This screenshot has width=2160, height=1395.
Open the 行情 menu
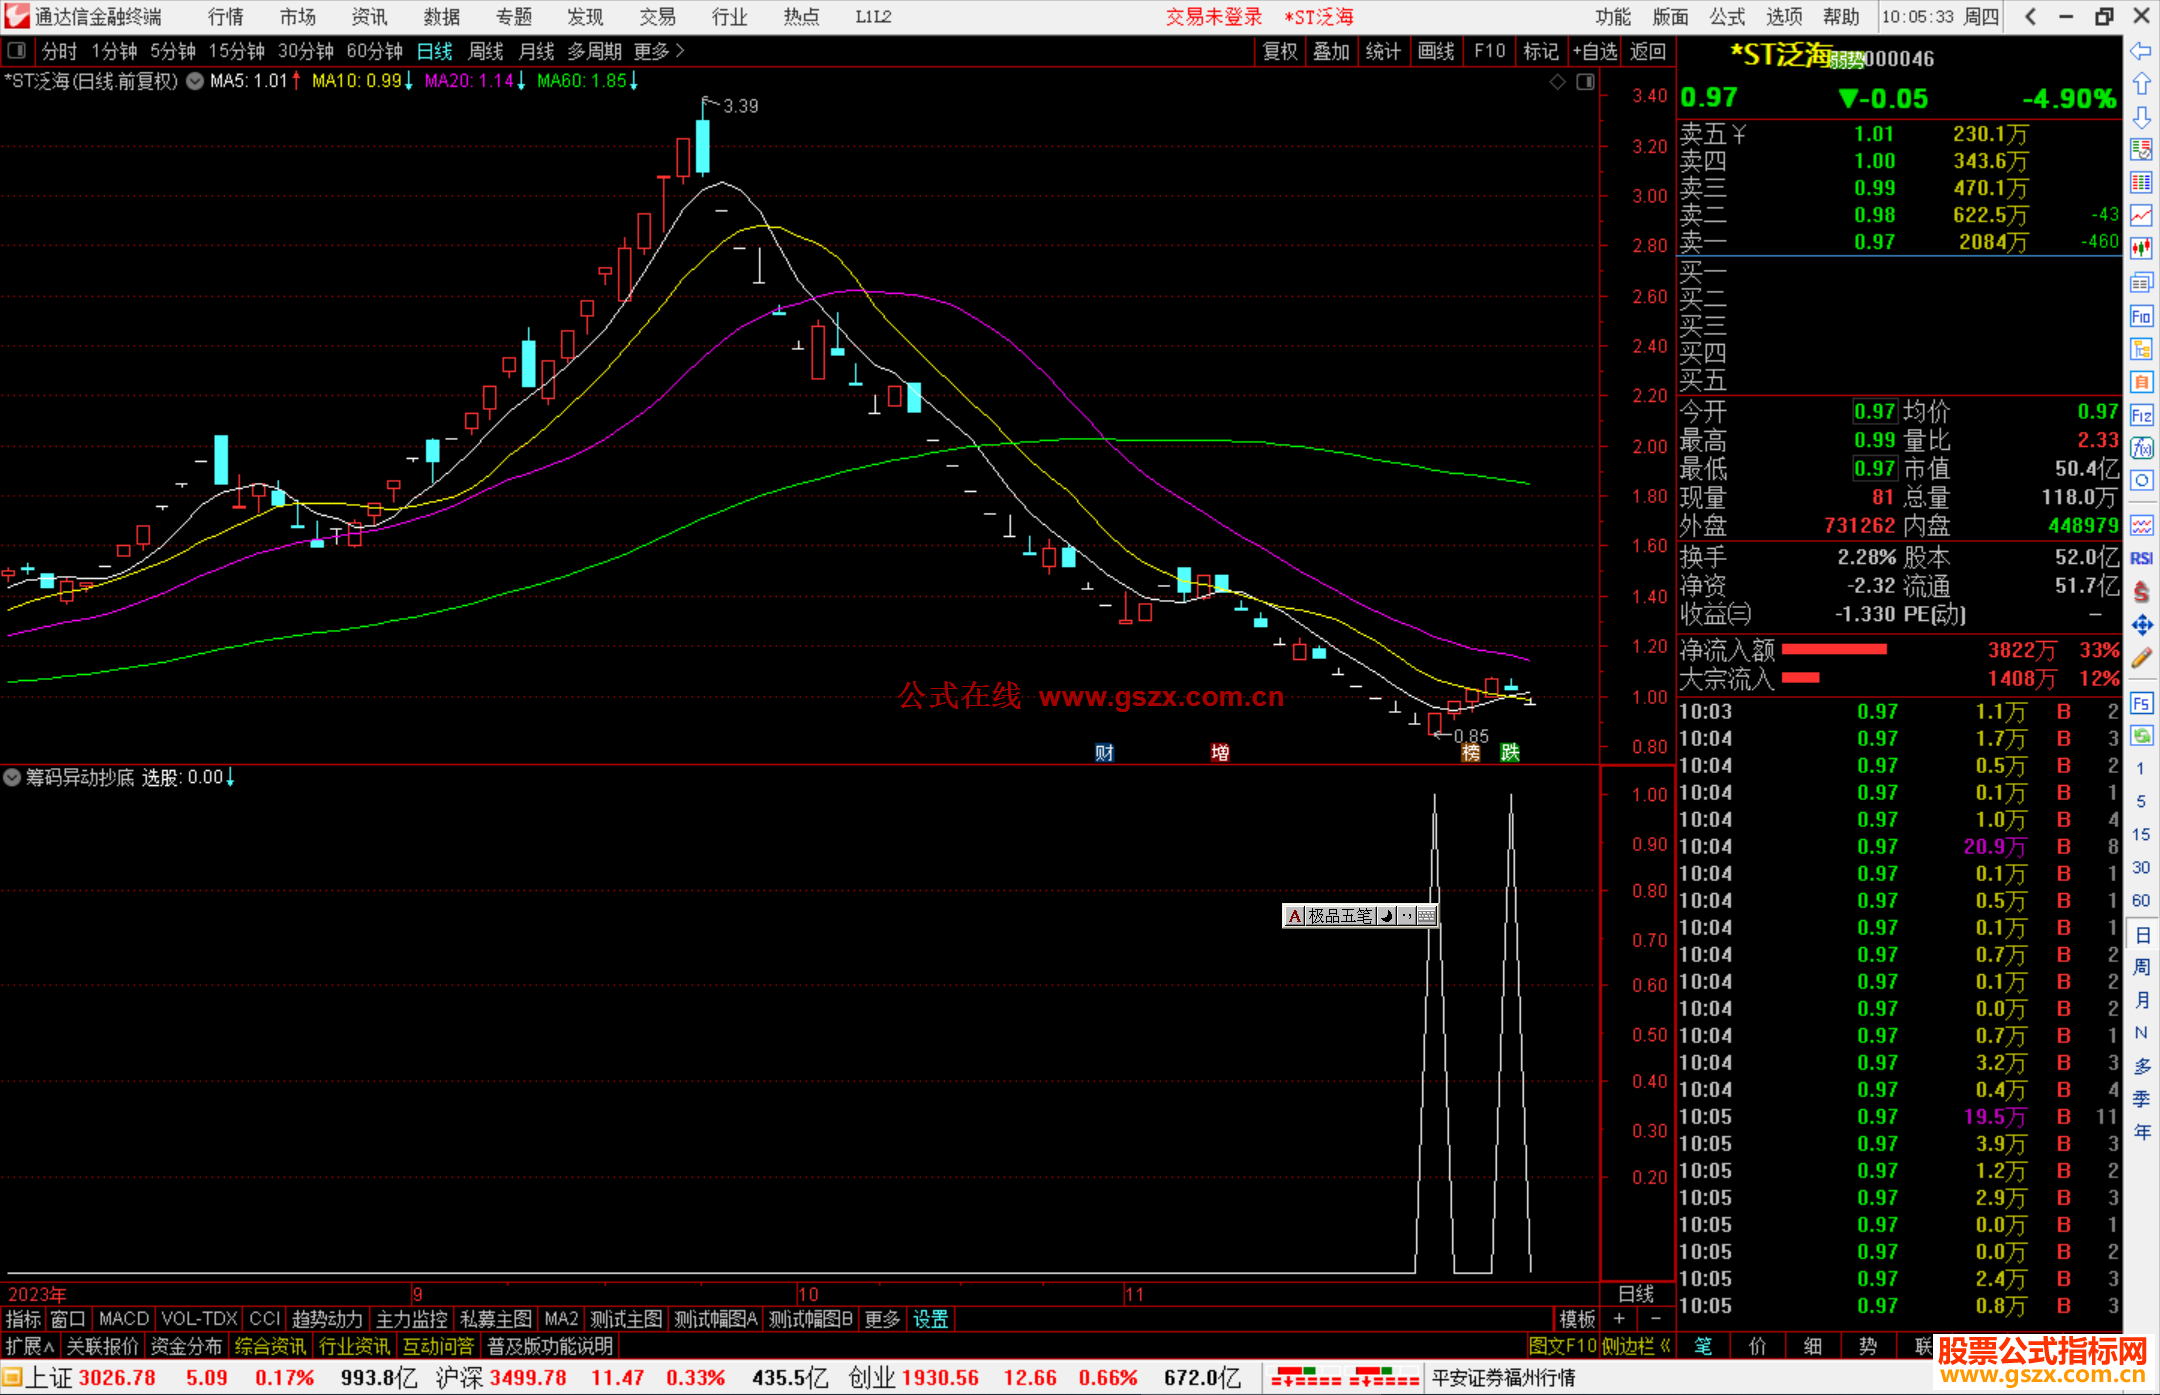[x=225, y=17]
